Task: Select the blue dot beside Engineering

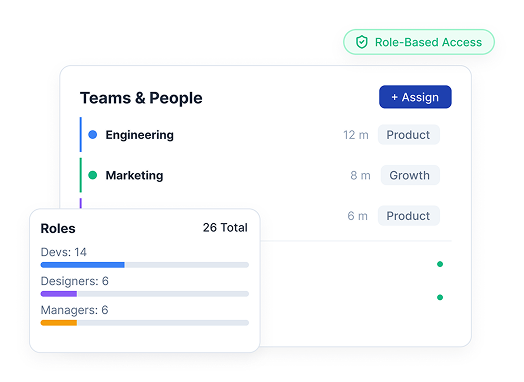Action: [93, 135]
